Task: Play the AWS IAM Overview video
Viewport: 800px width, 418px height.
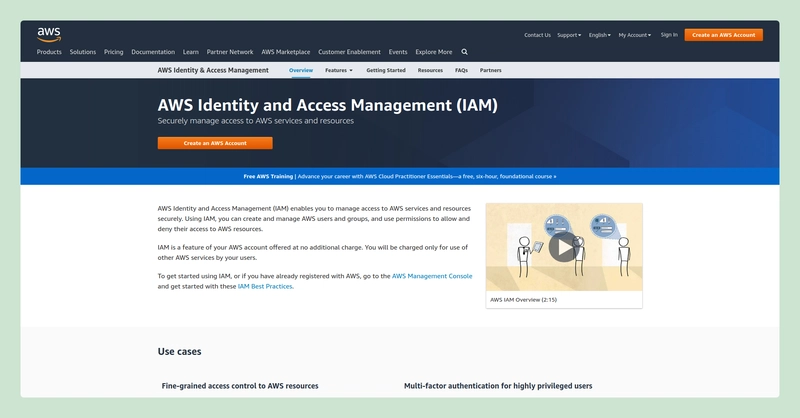Action: 563,247
